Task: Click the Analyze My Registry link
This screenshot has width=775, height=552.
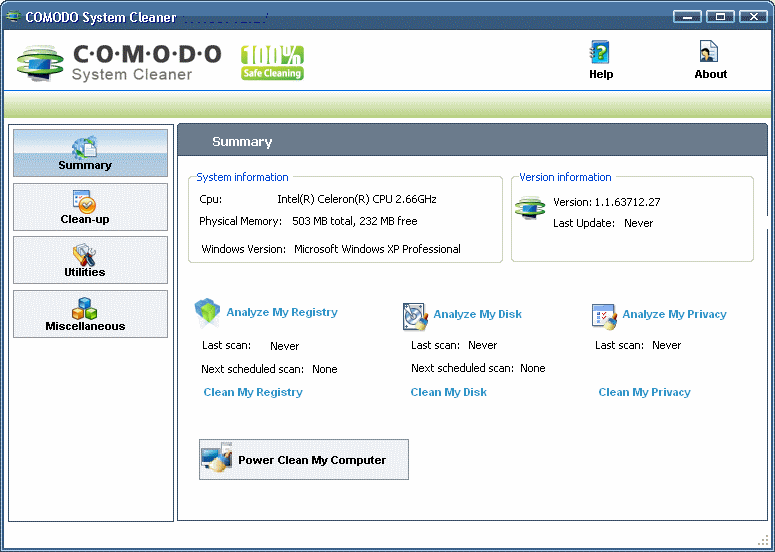Action: coord(282,312)
